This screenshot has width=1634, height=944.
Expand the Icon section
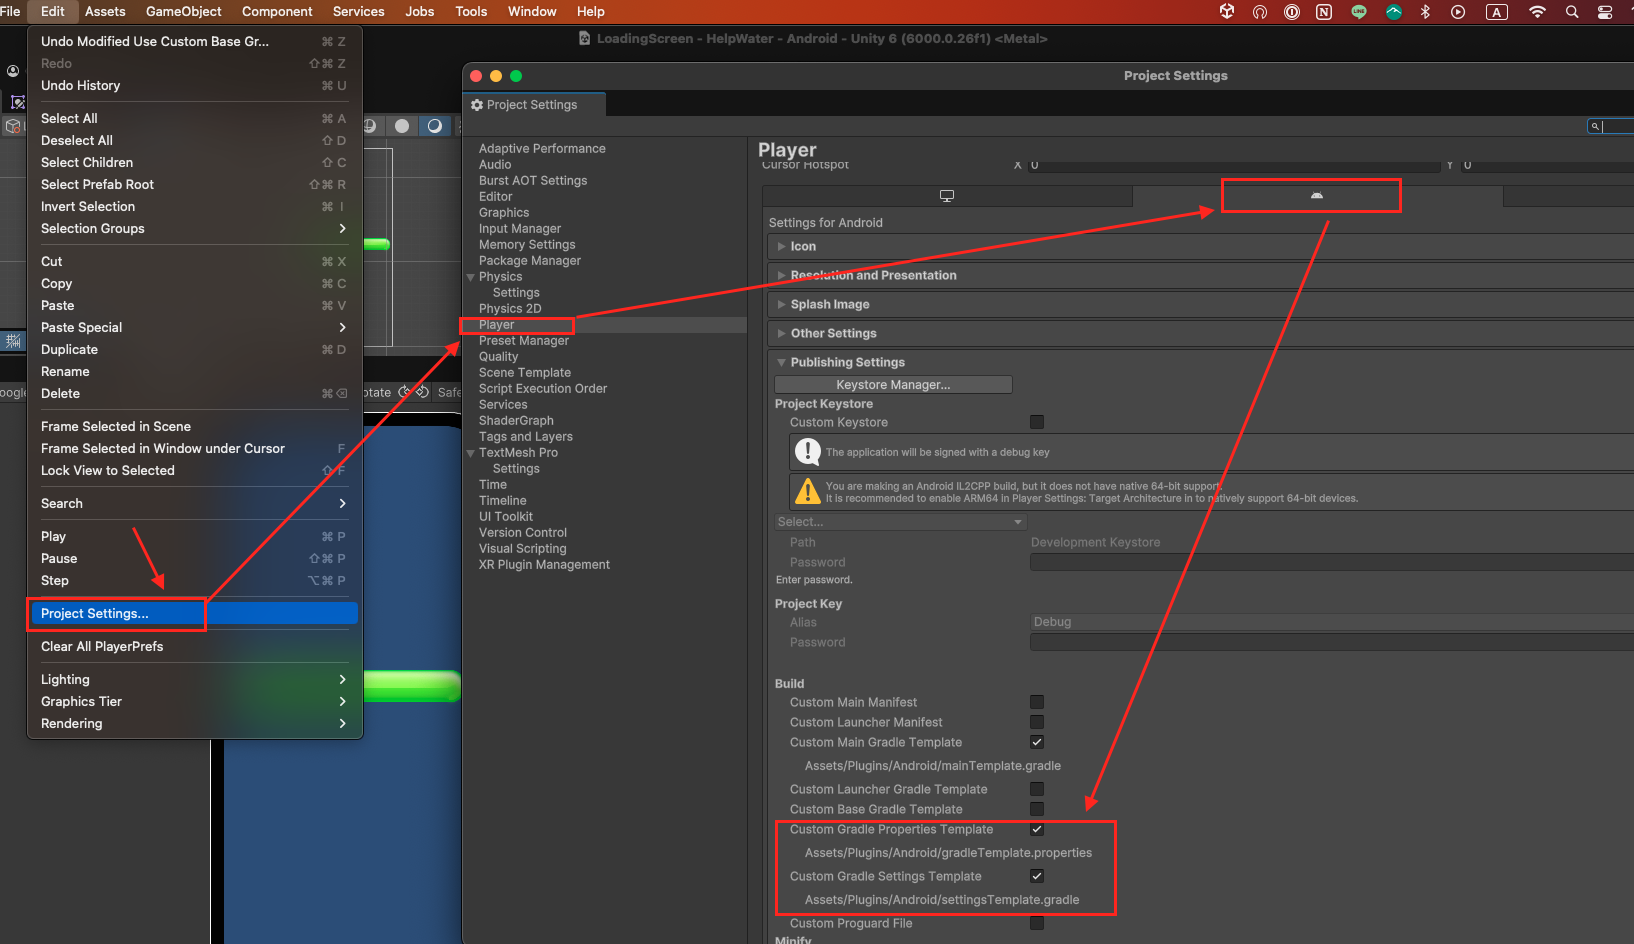click(782, 246)
